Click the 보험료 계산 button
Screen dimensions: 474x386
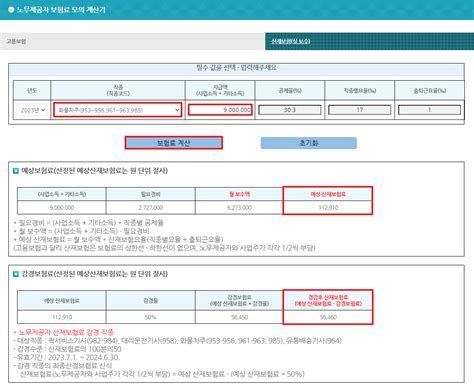tap(174, 143)
